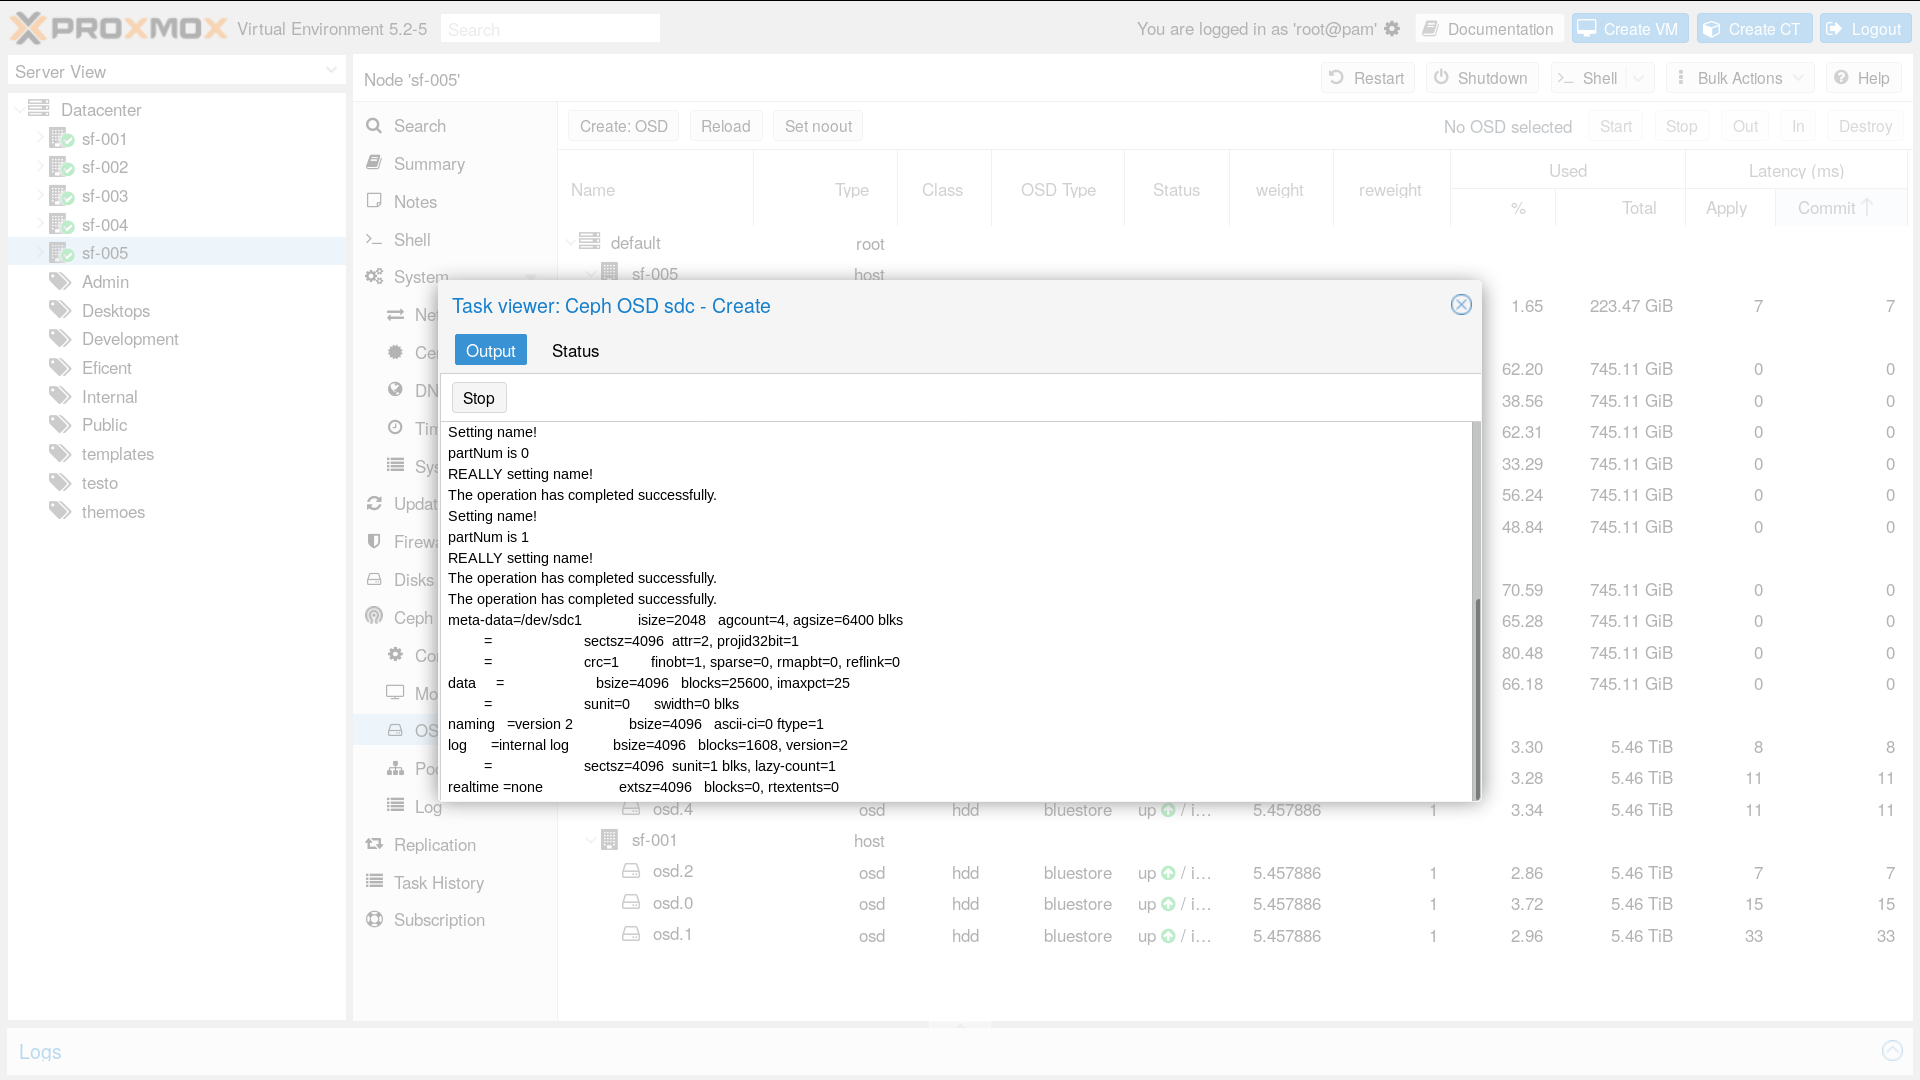Collapse the default root OSD tree
Image resolution: width=1920 pixels, height=1080 pixels.
[x=570, y=243]
